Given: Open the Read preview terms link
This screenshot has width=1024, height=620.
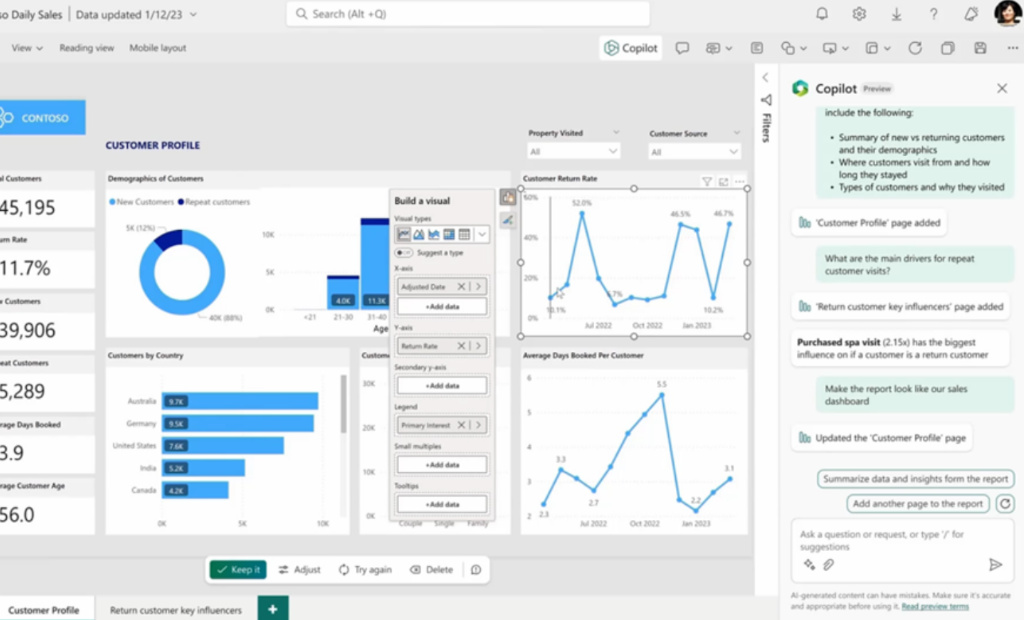Looking at the screenshot, I should (x=935, y=607).
